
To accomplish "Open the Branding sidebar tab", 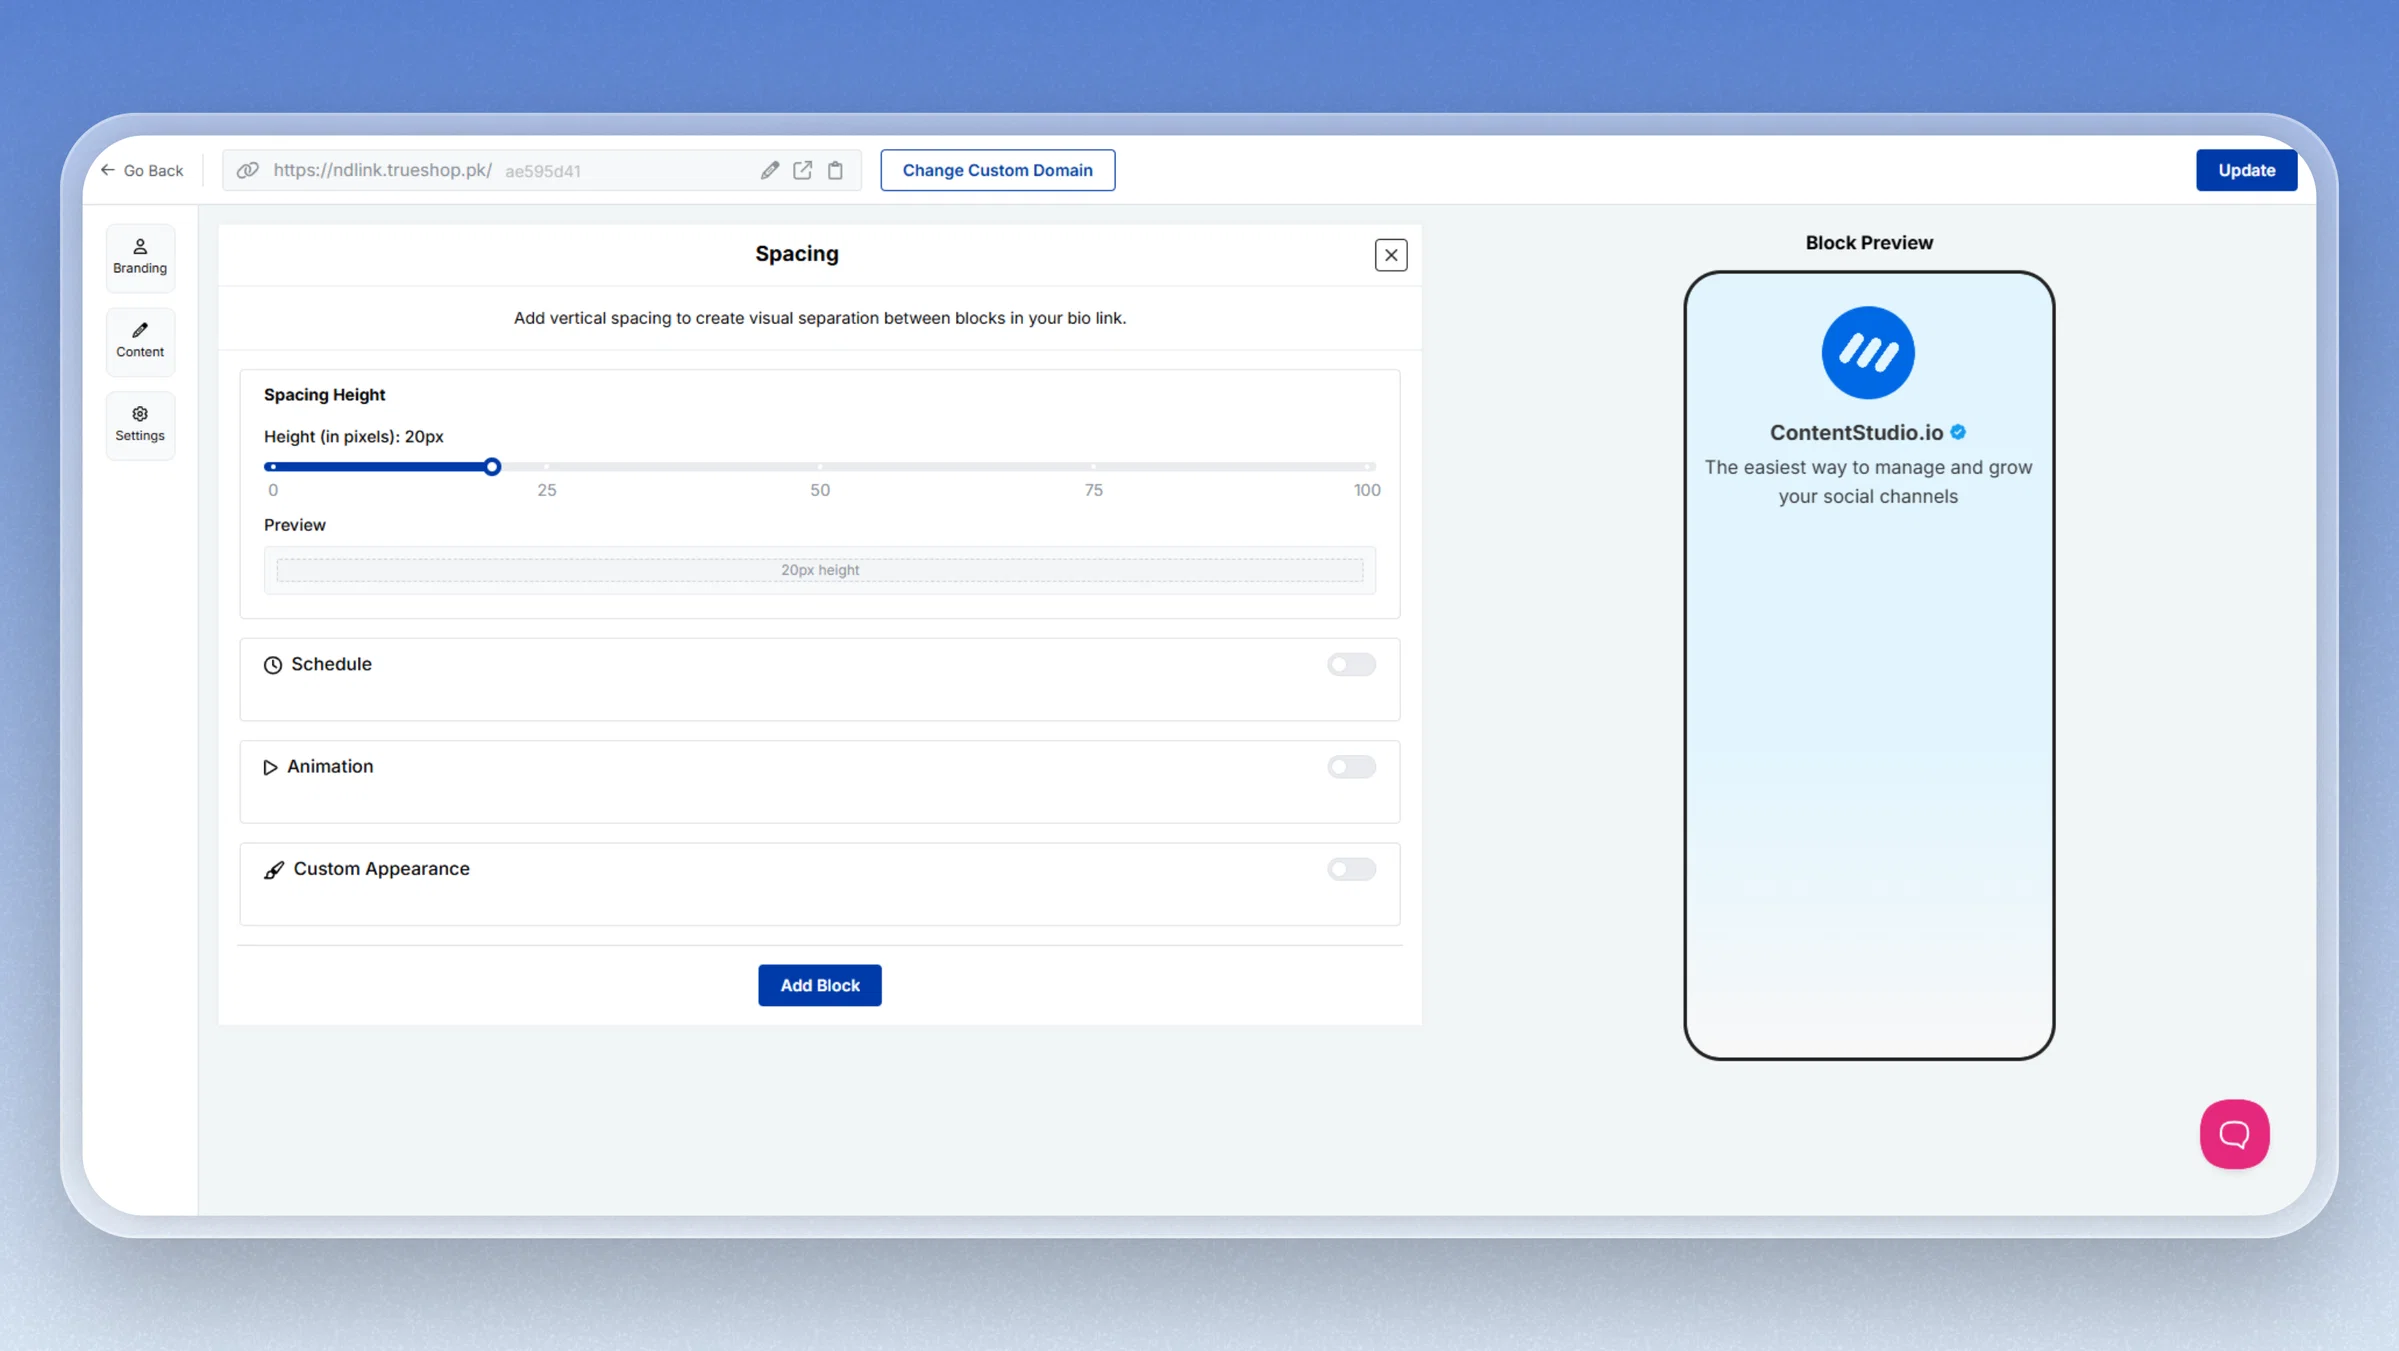I will [x=140, y=257].
